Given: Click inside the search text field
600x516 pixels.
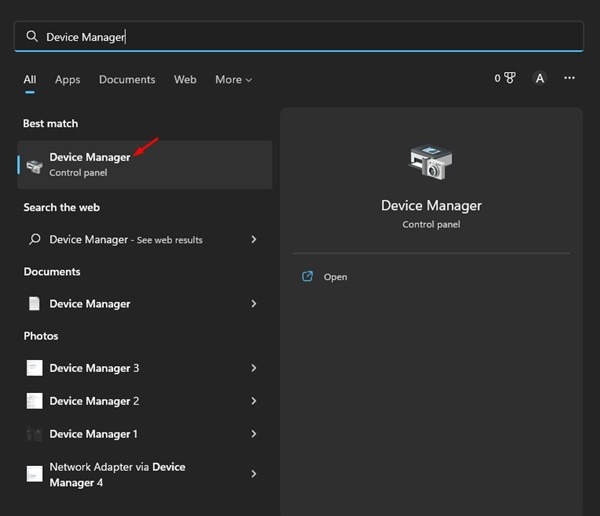Looking at the screenshot, I should pyautogui.click(x=300, y=37).
